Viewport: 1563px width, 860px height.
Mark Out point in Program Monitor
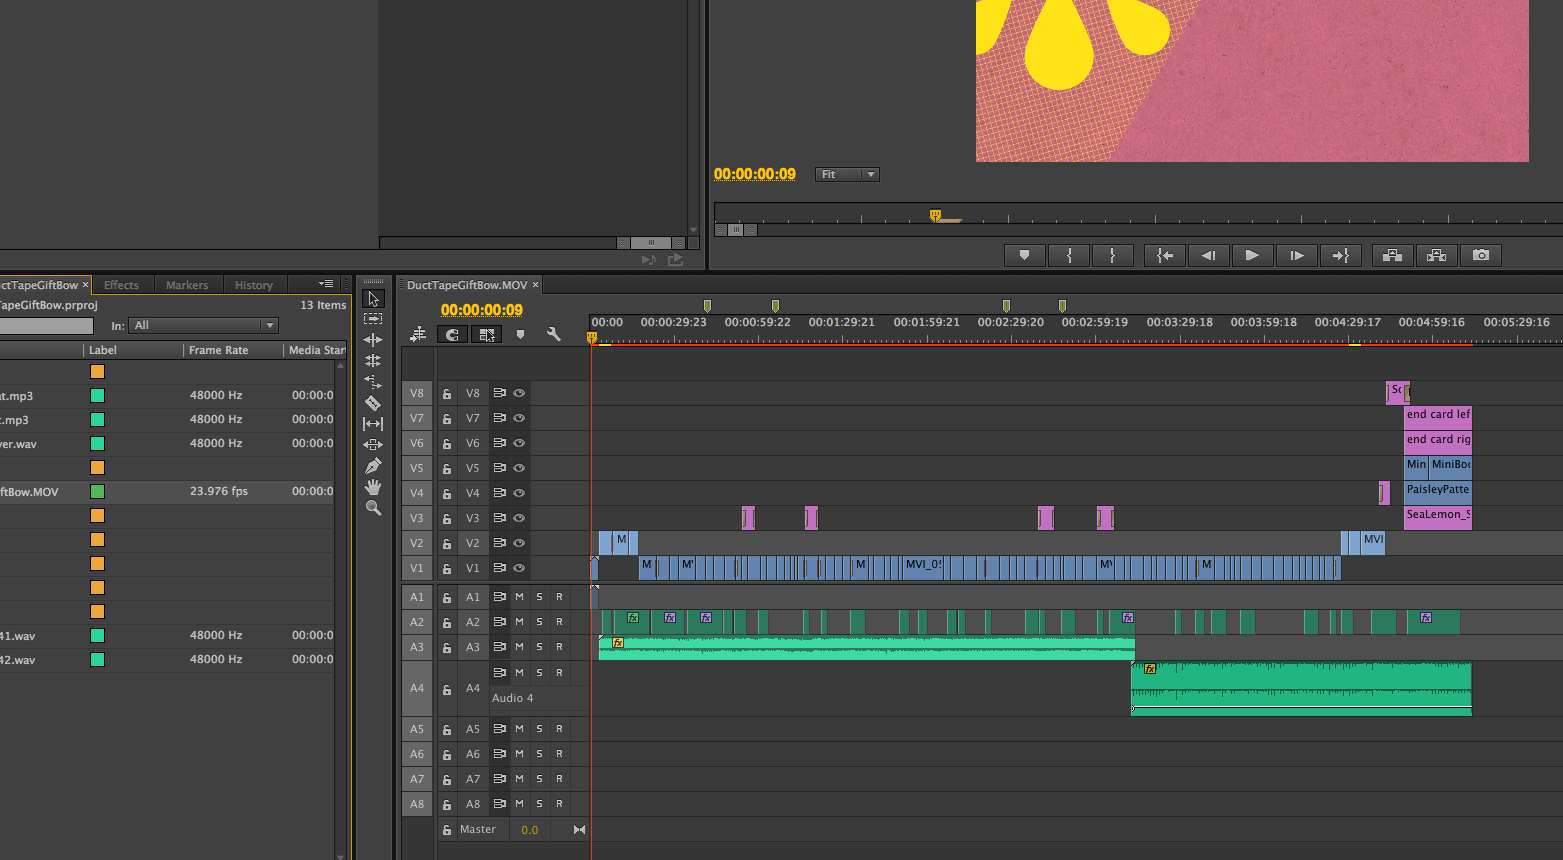click(1112, 255)
